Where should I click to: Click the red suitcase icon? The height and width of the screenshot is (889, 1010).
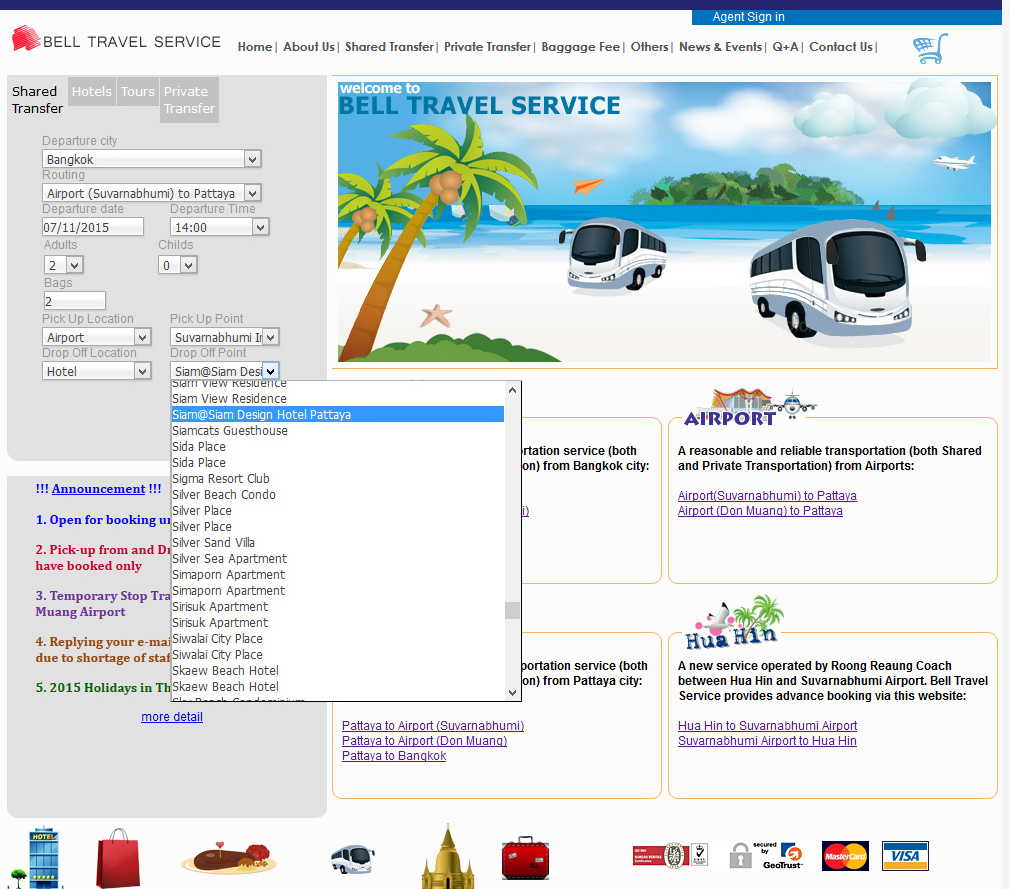tap(526, 857)
